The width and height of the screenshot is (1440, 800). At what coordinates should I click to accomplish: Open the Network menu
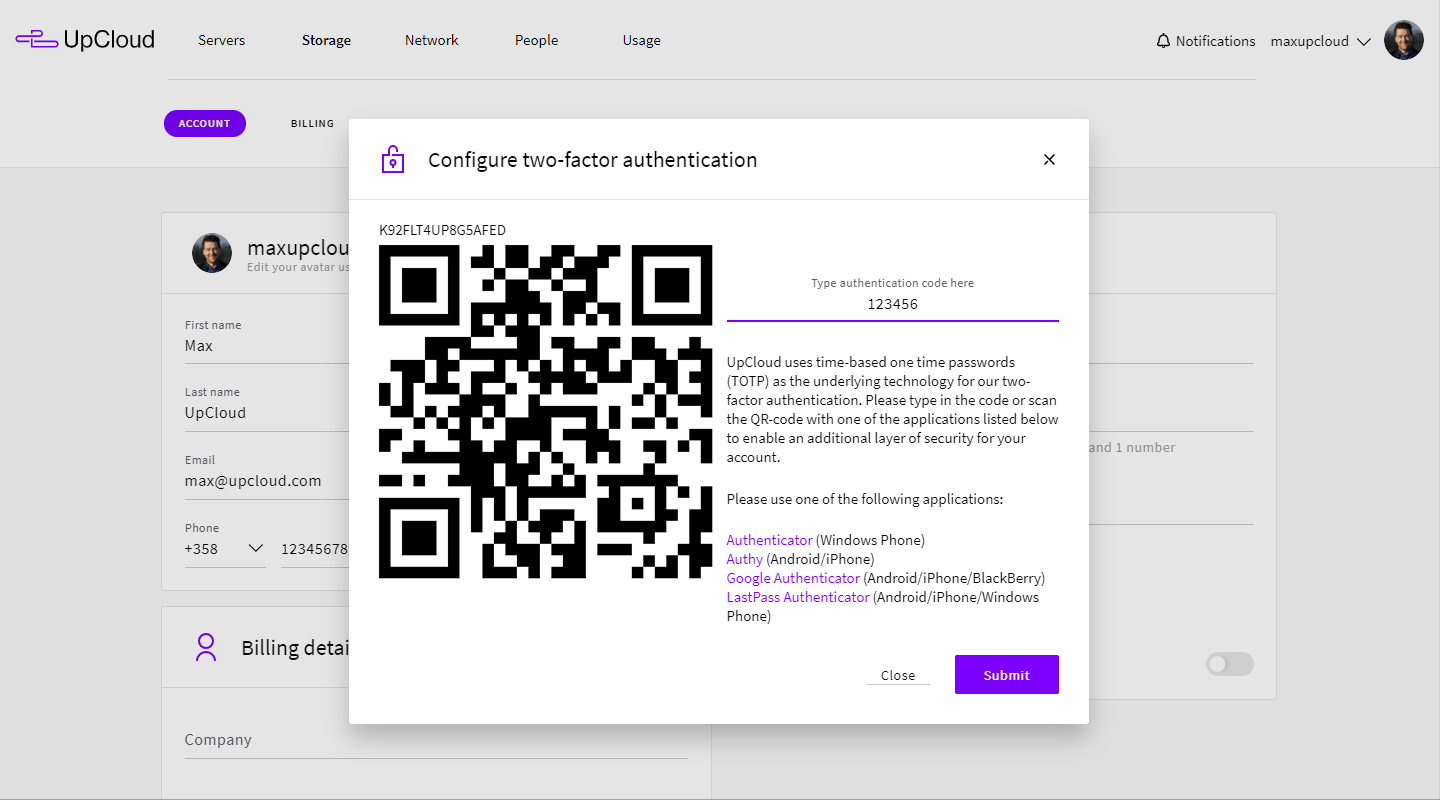click(x=431, y=40)
